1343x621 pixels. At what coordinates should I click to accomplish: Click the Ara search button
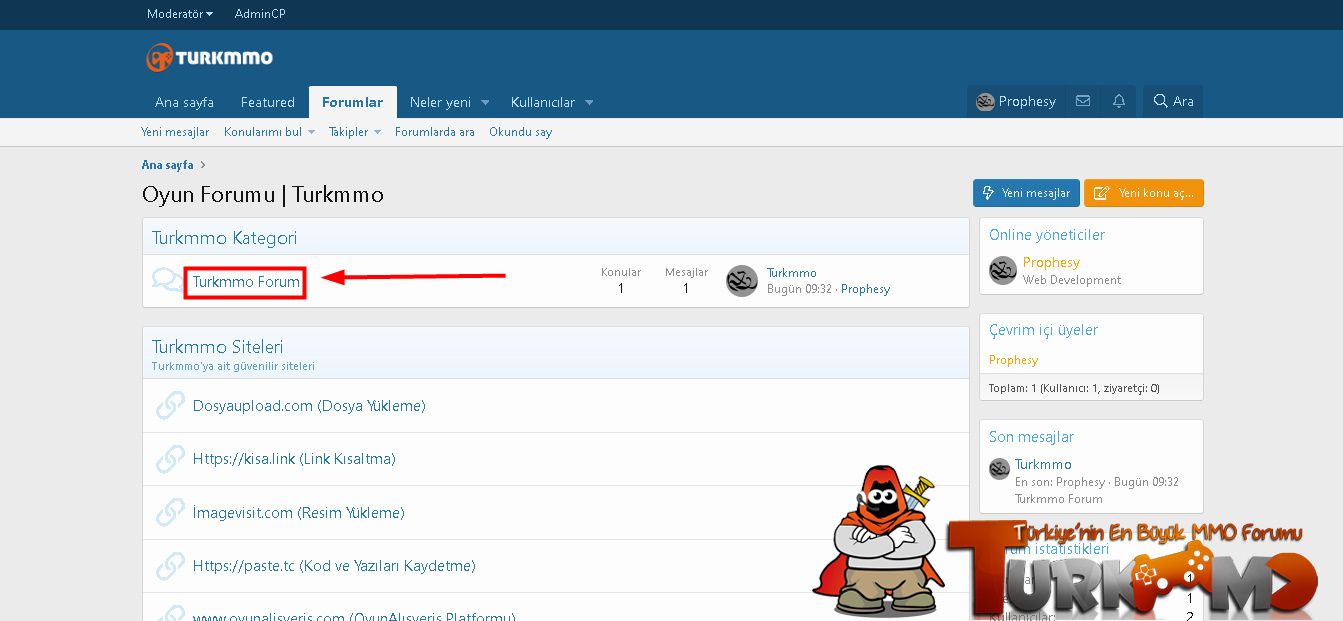coord(1173,101)
